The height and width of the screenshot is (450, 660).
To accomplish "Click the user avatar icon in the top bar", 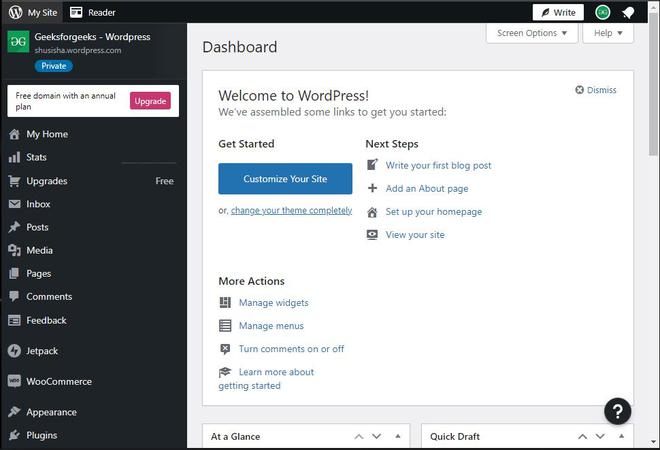I will click(x=603, y=12).
